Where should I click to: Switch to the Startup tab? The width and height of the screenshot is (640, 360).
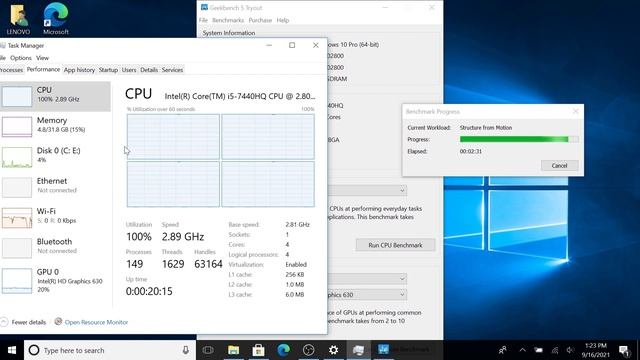click(x=108, y=70)
